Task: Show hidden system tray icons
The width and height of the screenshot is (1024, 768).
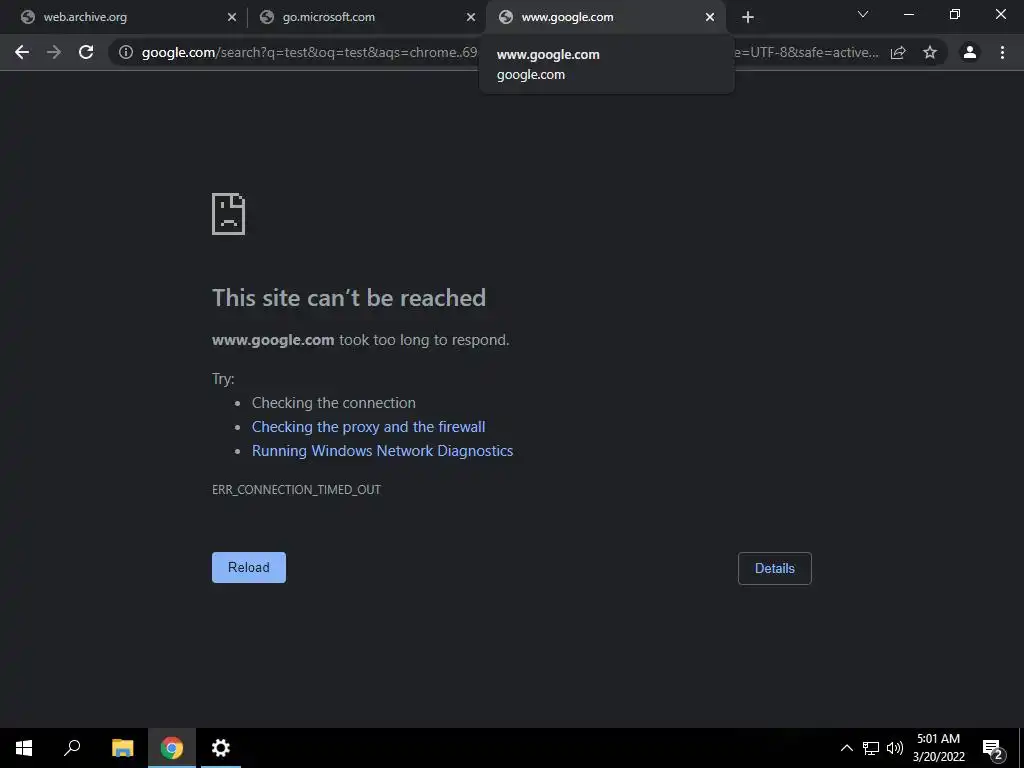Action: click(846, 748)
